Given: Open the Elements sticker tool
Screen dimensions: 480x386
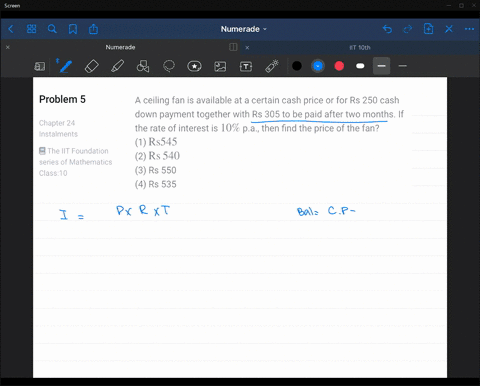Looking at the screenshot, I should pos(194,66).
